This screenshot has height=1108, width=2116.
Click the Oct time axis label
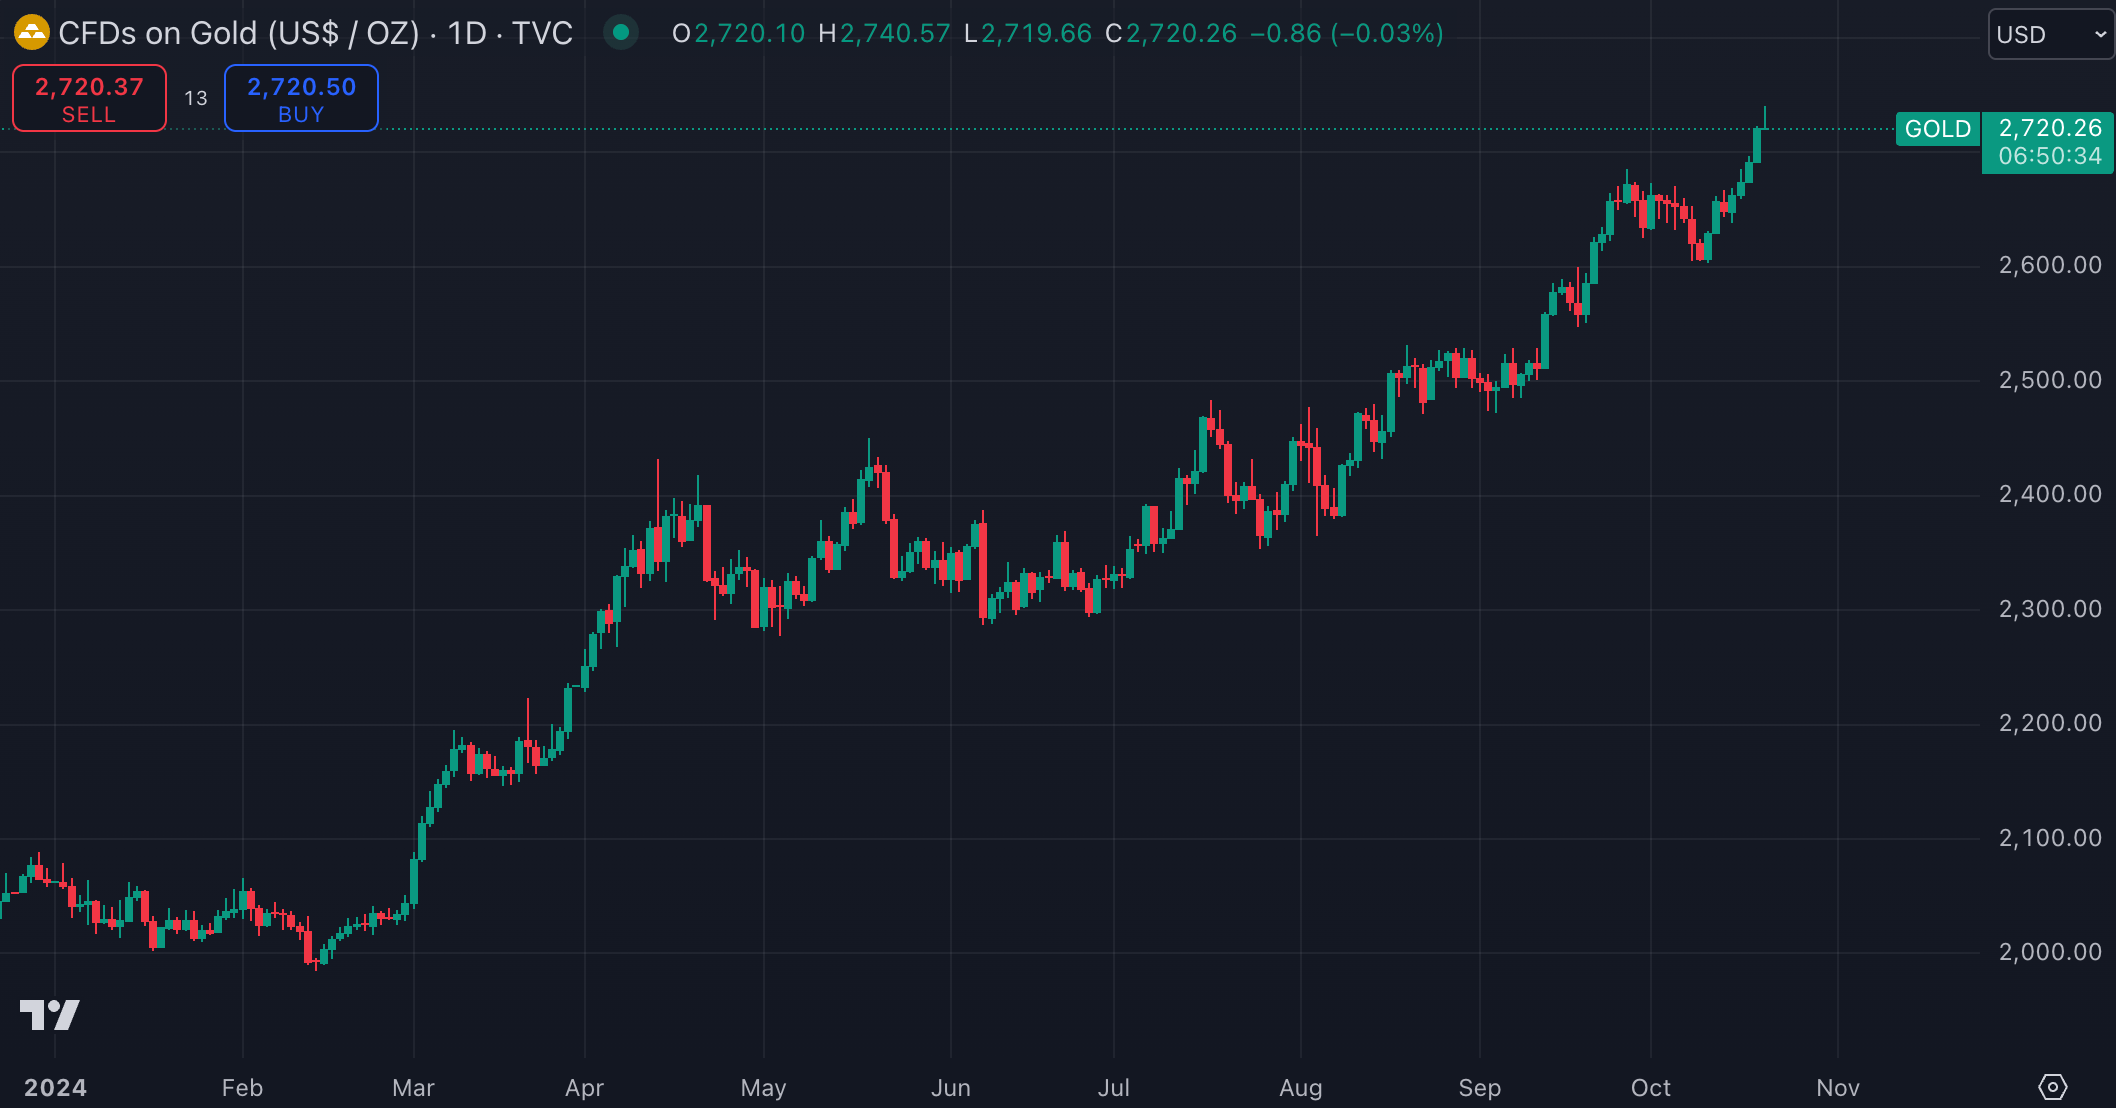click(1650, 1088)
